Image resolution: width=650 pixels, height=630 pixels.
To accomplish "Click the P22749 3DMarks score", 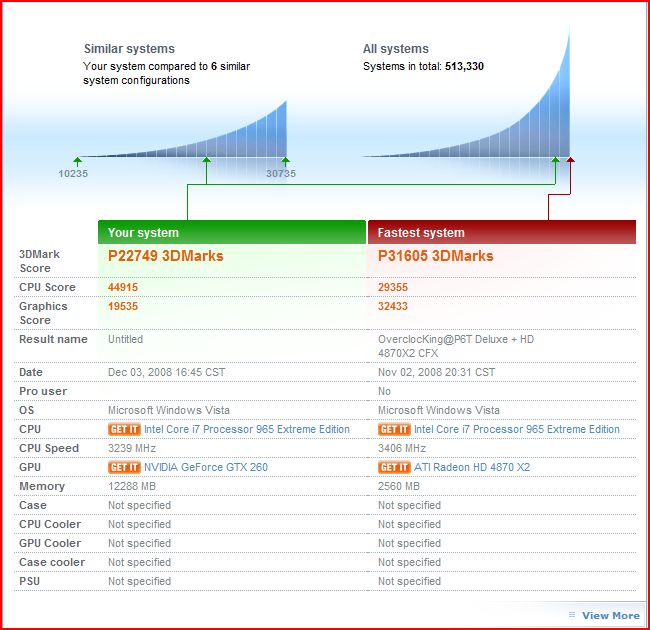I will point(166,256).
